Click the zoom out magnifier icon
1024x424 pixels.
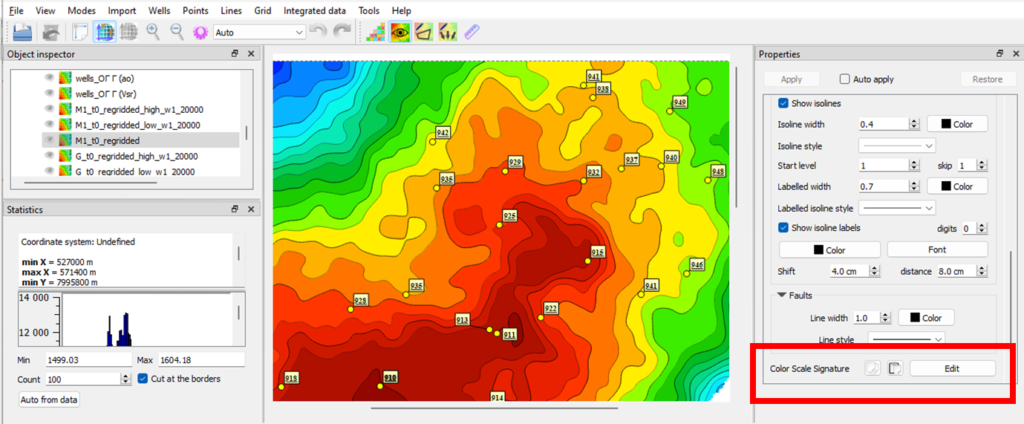coord(177,32)
